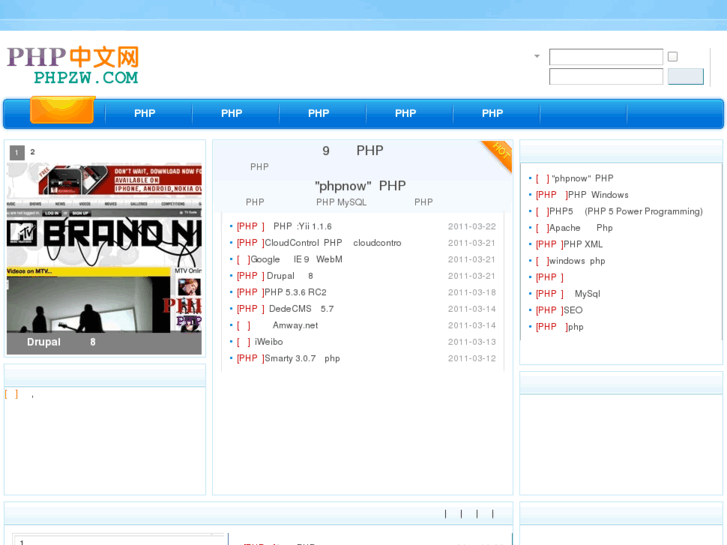727x545 pixels.
Task: Open the Google IE 9 WebM article
Action: [297, 259]
